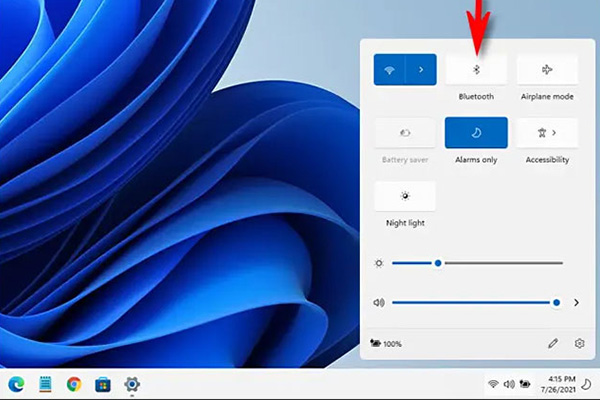Open audio output device chevron
600x400 pixels.
click(576, 303)
